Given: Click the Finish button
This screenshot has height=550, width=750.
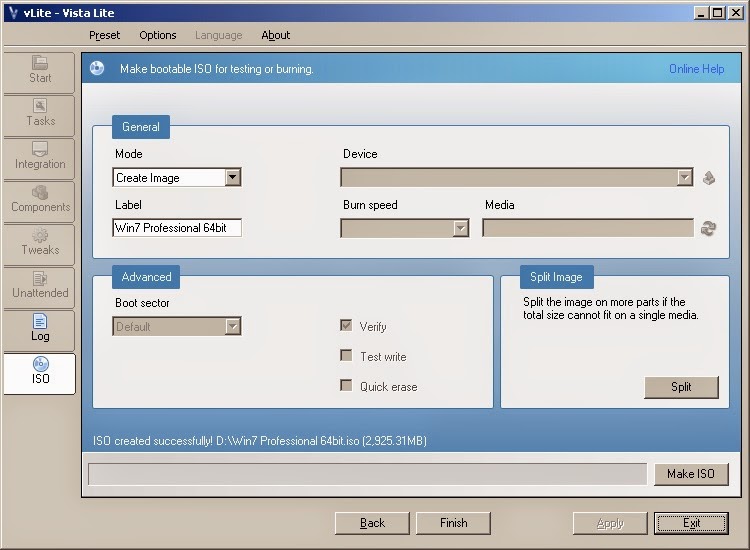Looking at the screenshot, I should point(453,523).
